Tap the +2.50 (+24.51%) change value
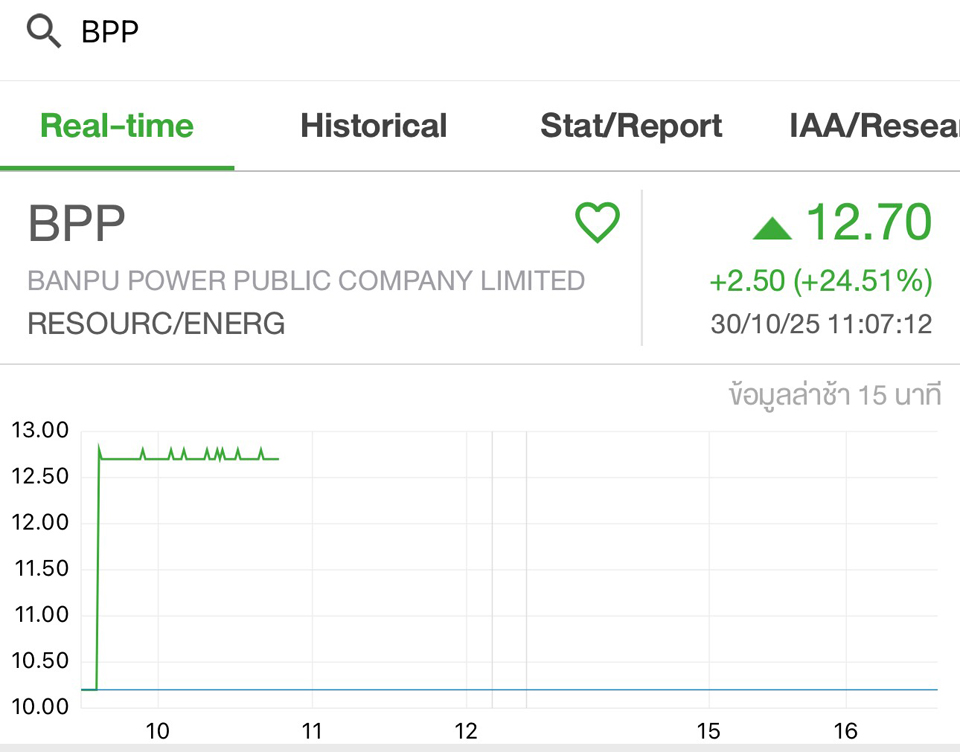Screen dimensions: 960x752 [x=820, y=282]
